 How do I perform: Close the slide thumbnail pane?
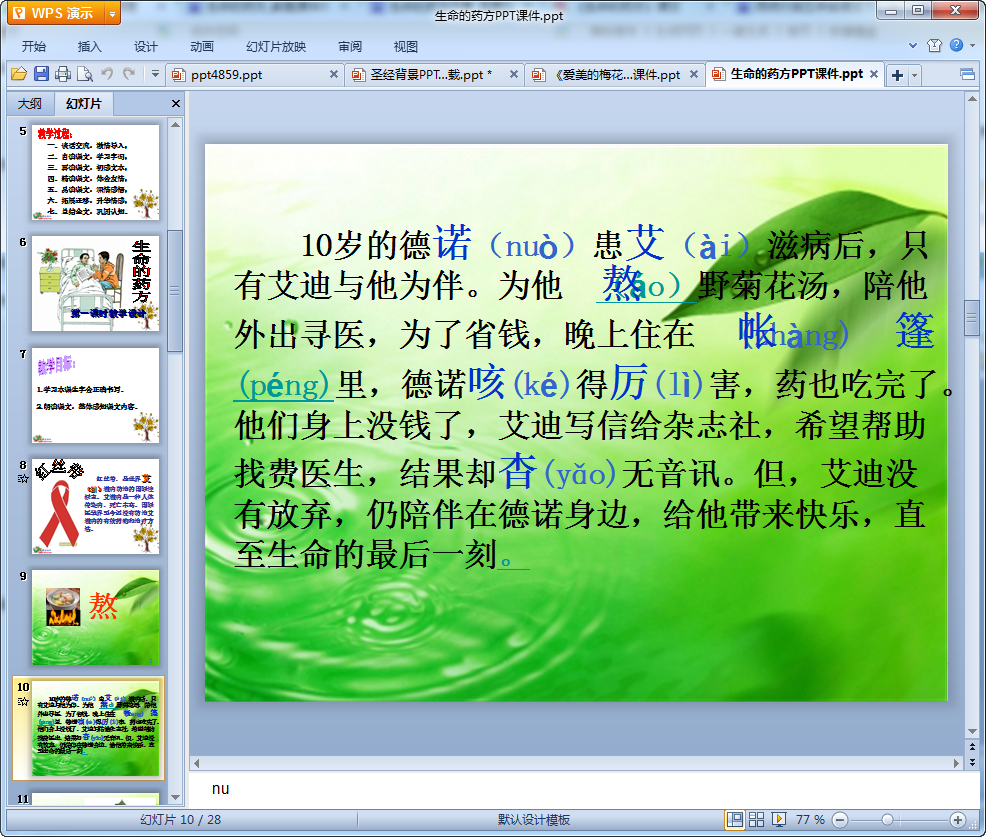(x=176, y=104)
